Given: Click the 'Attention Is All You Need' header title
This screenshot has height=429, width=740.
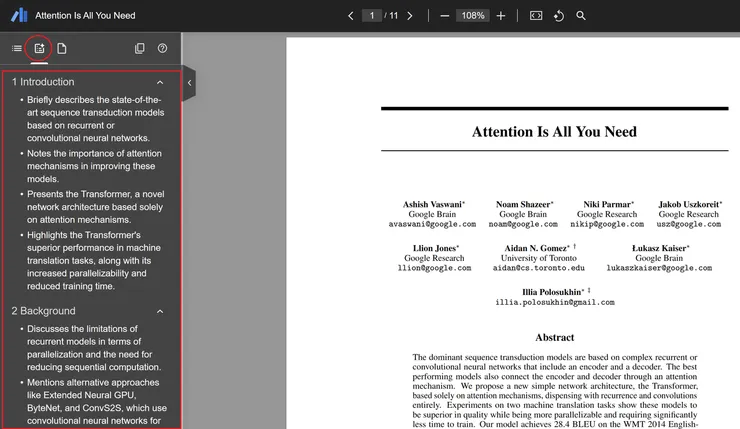Looking at the screenshot, I should tap(85, 16).
